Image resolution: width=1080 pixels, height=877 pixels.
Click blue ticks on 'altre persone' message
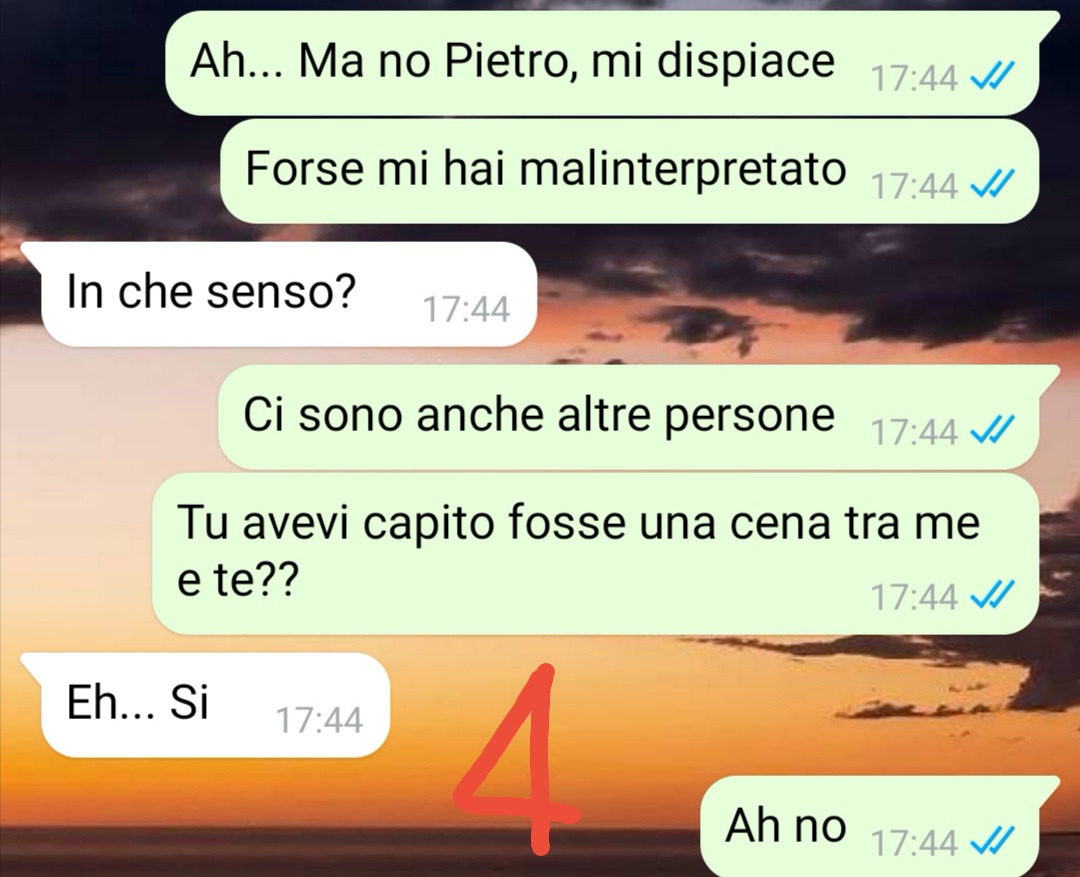click(x=992, y=430)
